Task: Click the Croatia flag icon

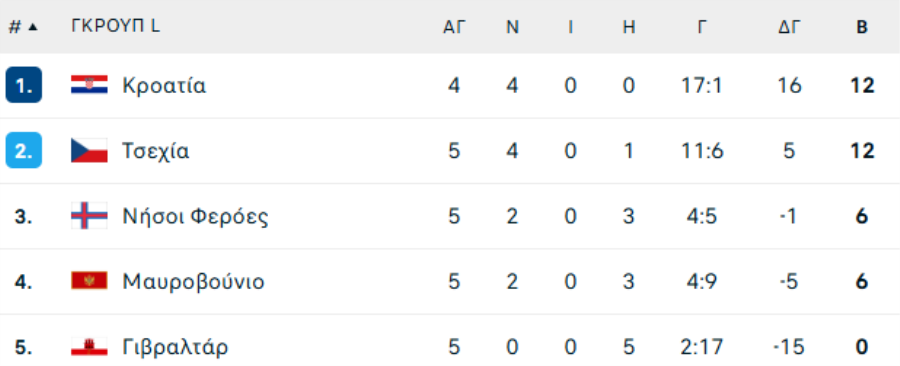Action: pyautogui.click(x=89, y=85)
